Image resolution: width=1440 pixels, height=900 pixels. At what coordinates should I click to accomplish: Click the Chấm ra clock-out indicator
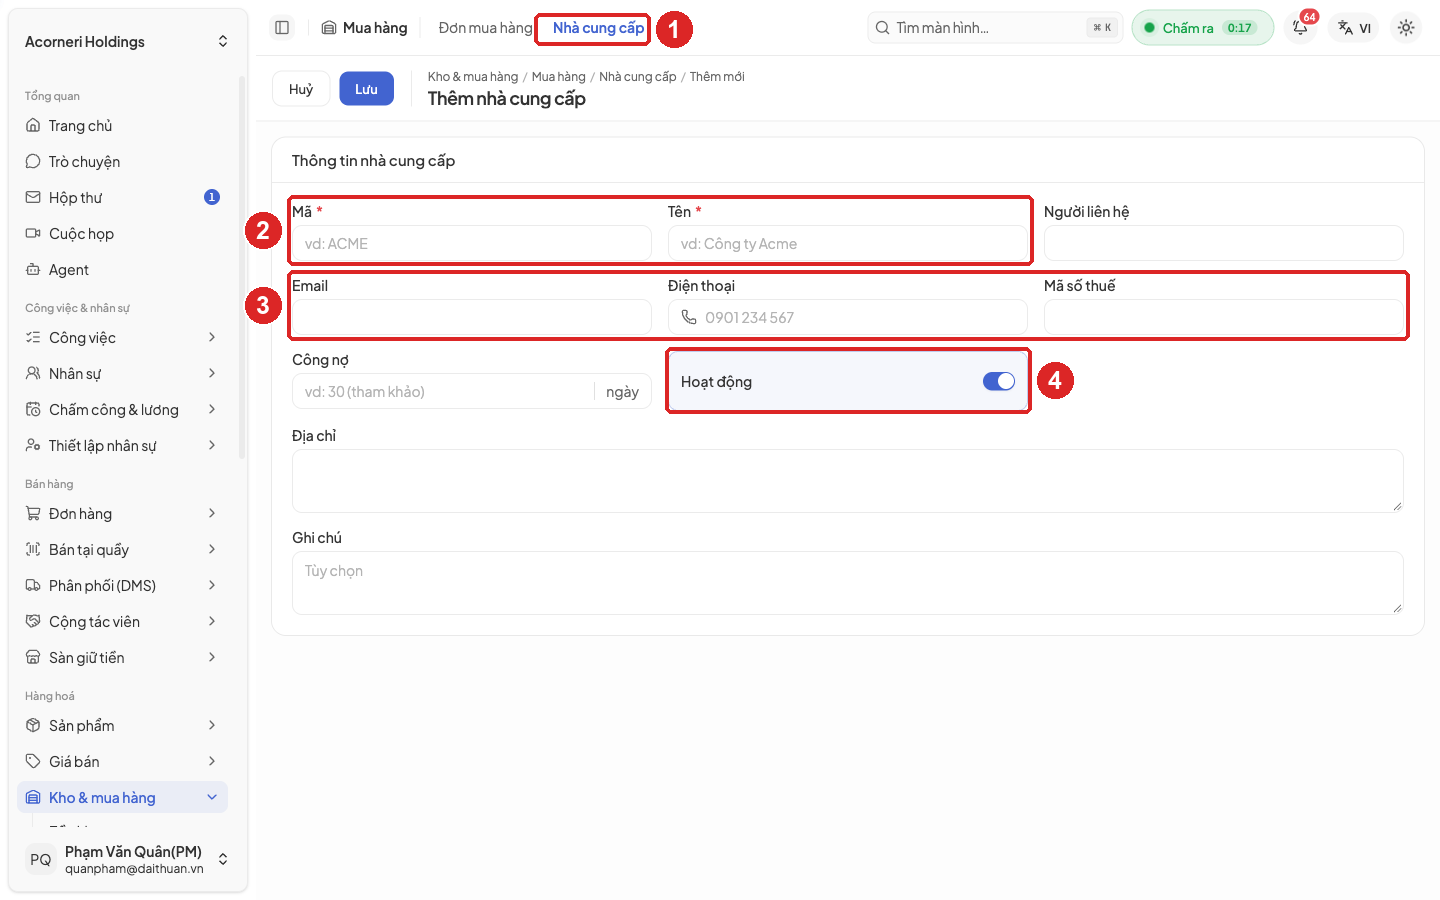tap(1202, 28)
